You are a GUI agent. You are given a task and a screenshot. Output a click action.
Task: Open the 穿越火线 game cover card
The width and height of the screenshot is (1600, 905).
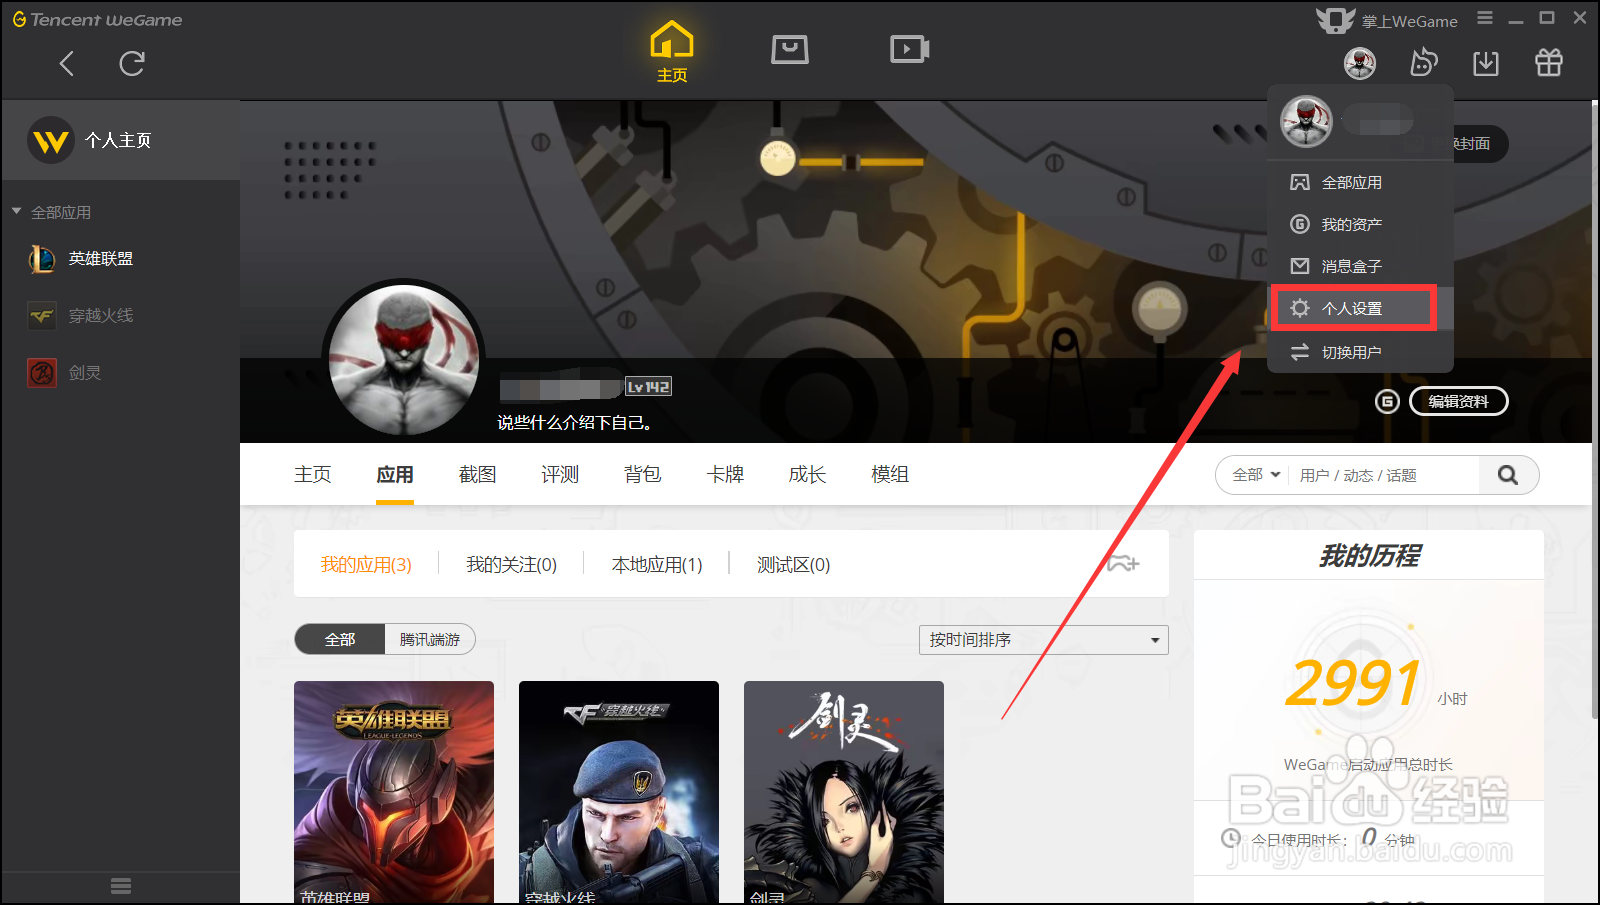tap(619, 792)
